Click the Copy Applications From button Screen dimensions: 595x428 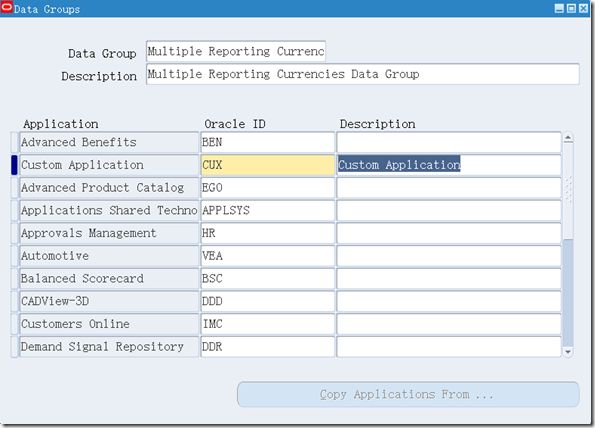coord(408,395)
